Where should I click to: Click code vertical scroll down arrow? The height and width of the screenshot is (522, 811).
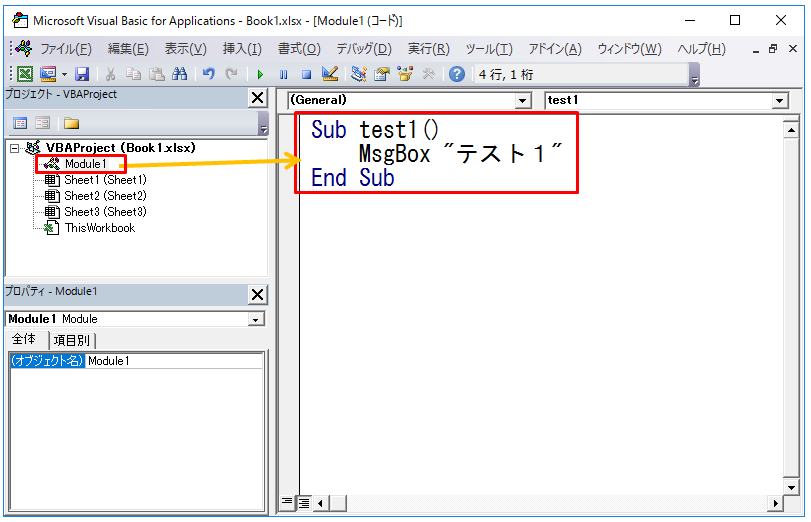(x=791, y=487)
